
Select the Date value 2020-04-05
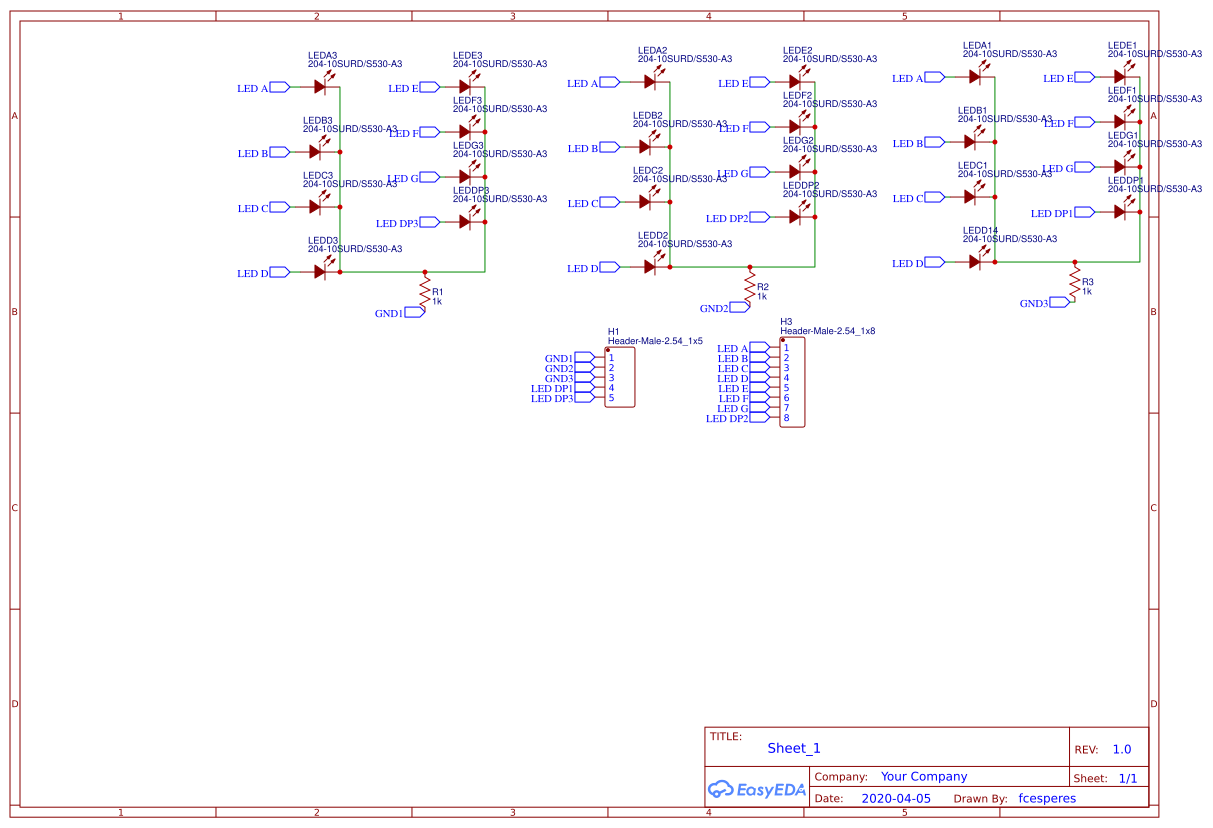895,797
